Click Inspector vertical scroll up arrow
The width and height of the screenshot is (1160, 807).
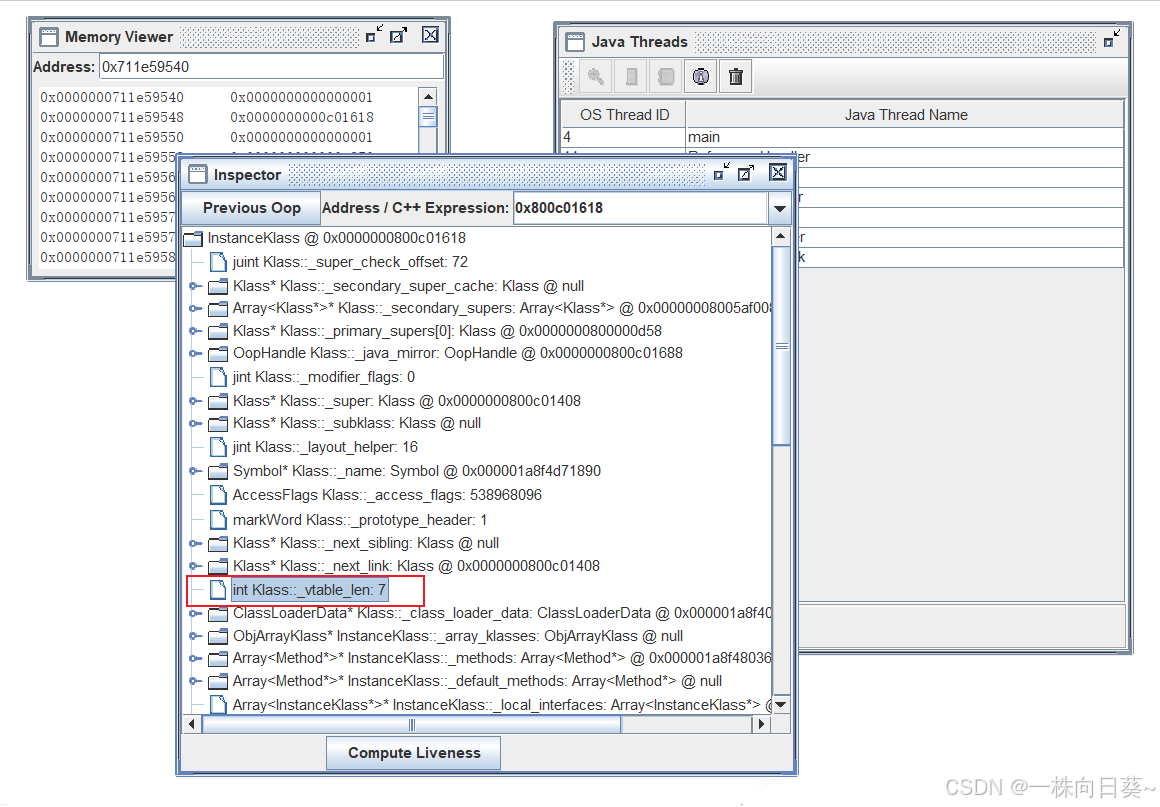[x=781, y=237]
